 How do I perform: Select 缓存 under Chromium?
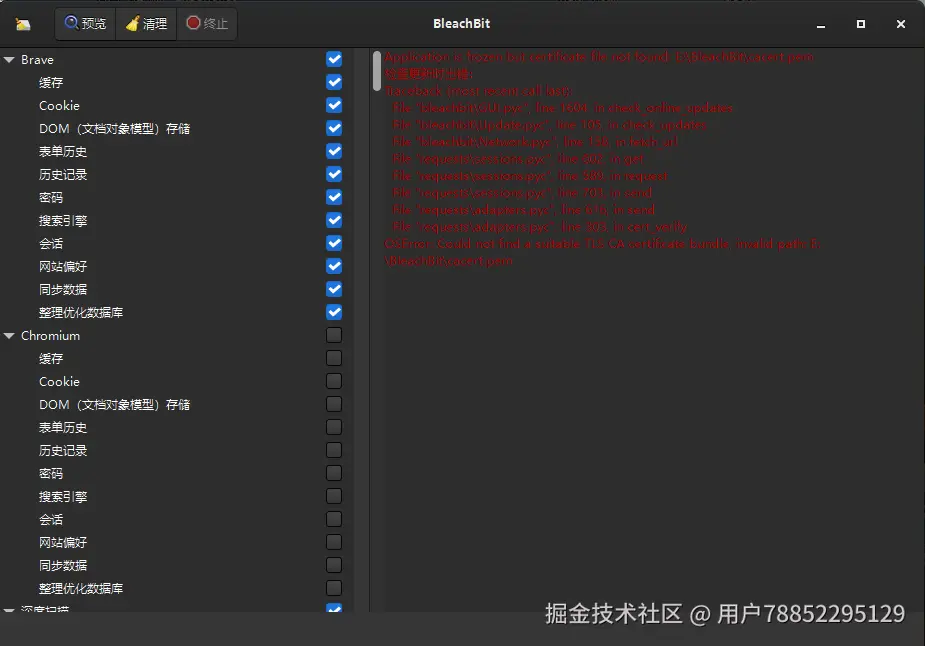(x=51, y=359)
